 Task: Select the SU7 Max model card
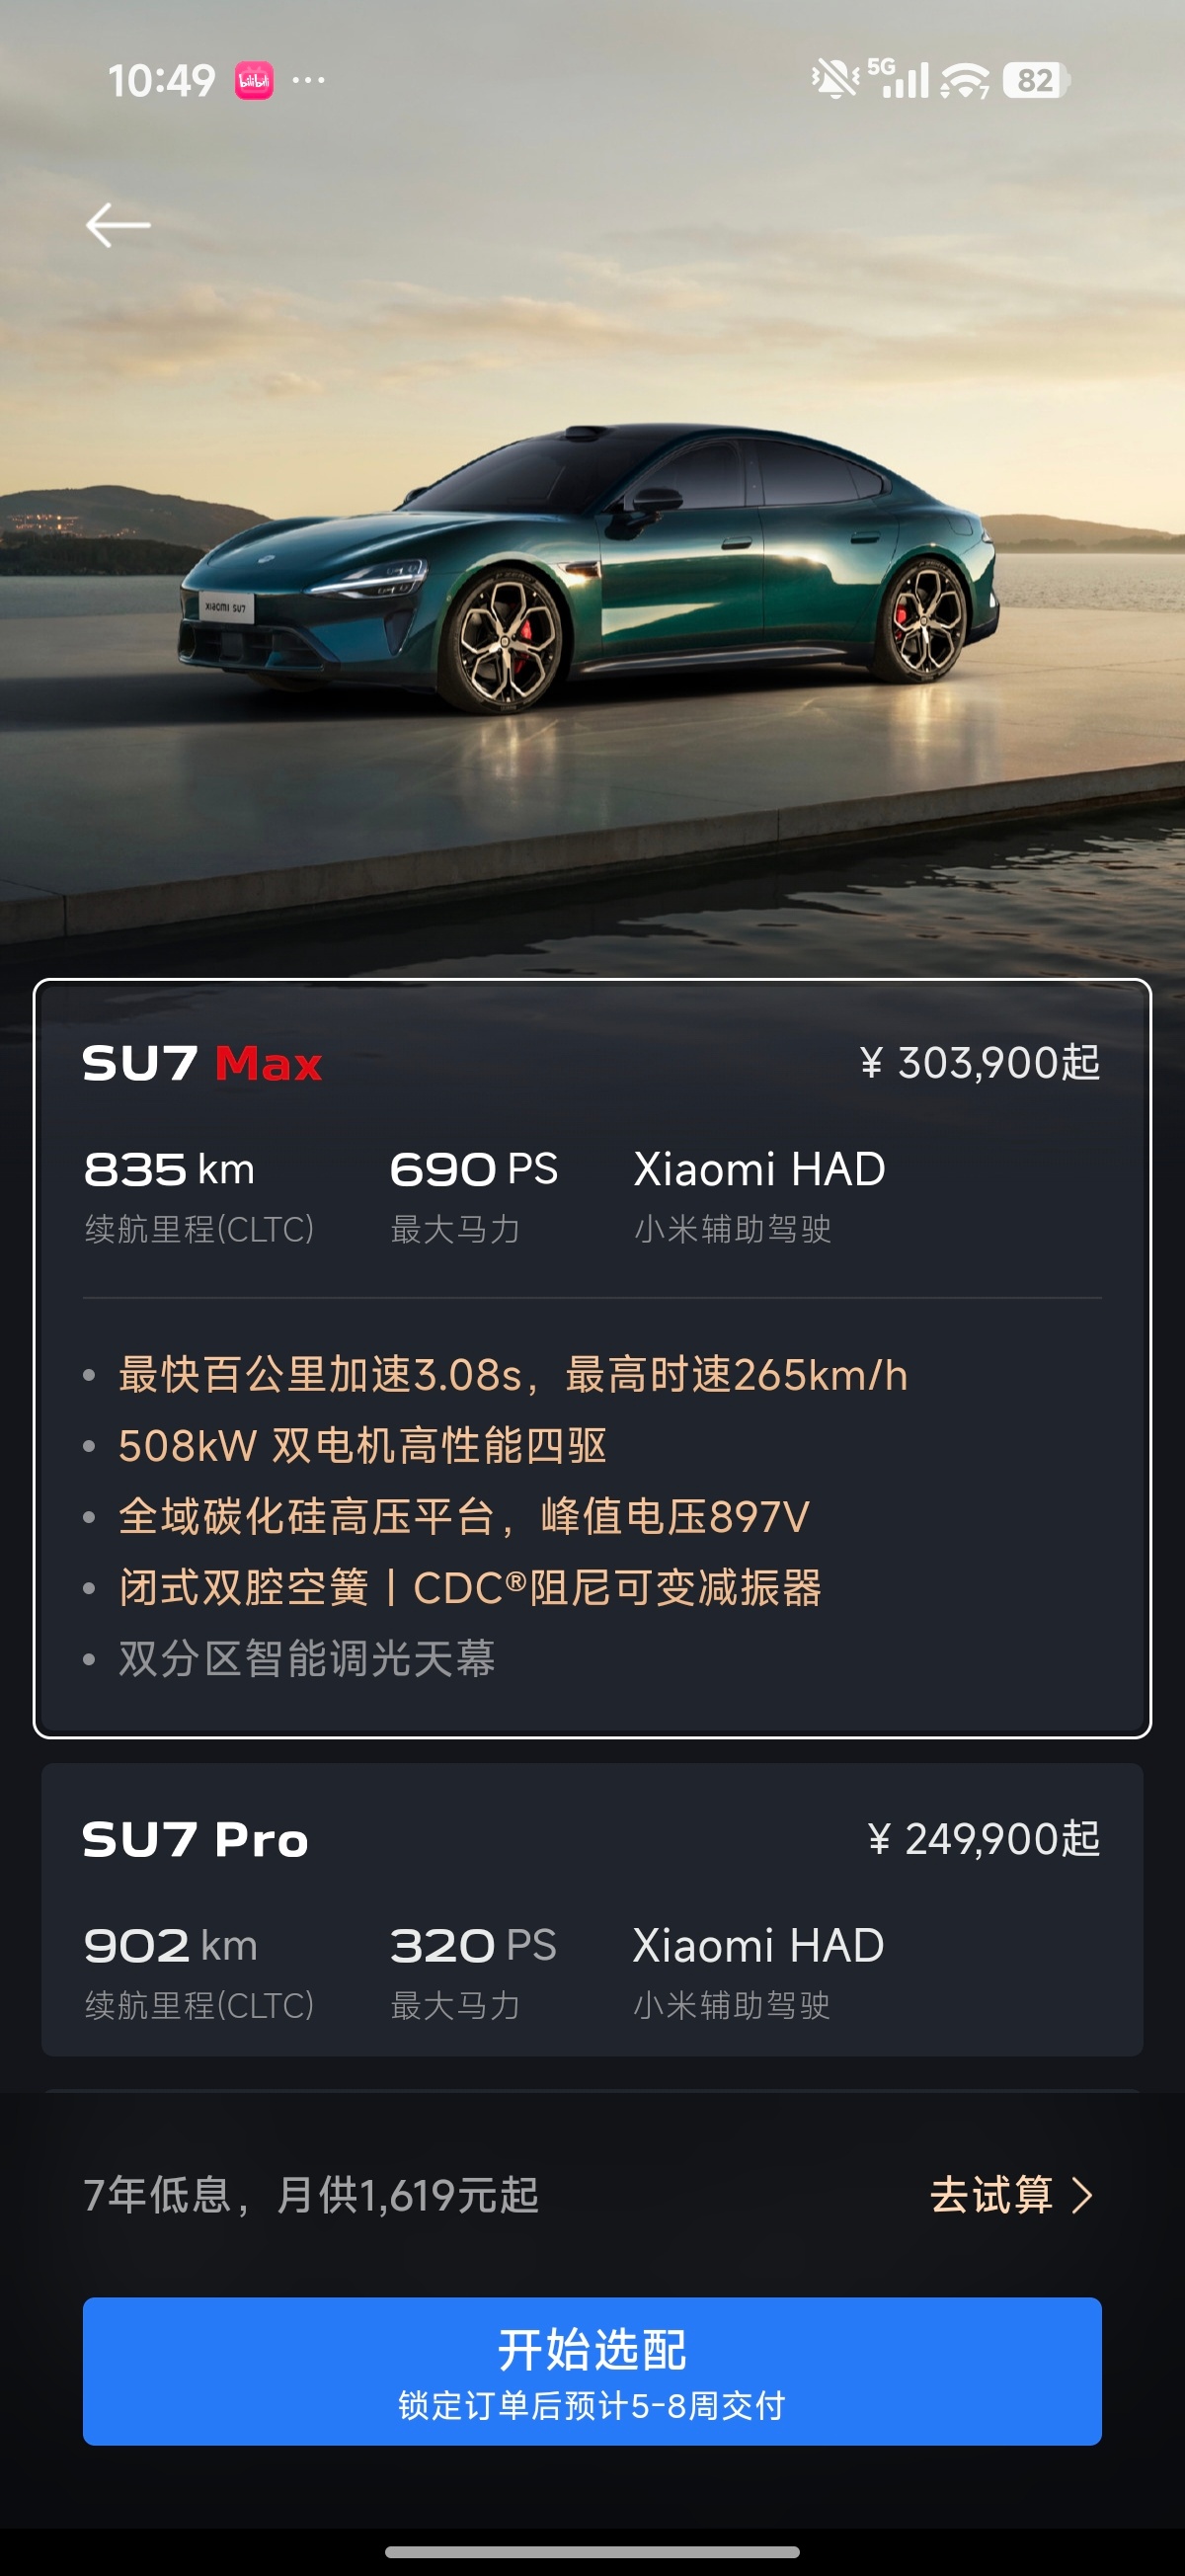[x=592, y=1358]
